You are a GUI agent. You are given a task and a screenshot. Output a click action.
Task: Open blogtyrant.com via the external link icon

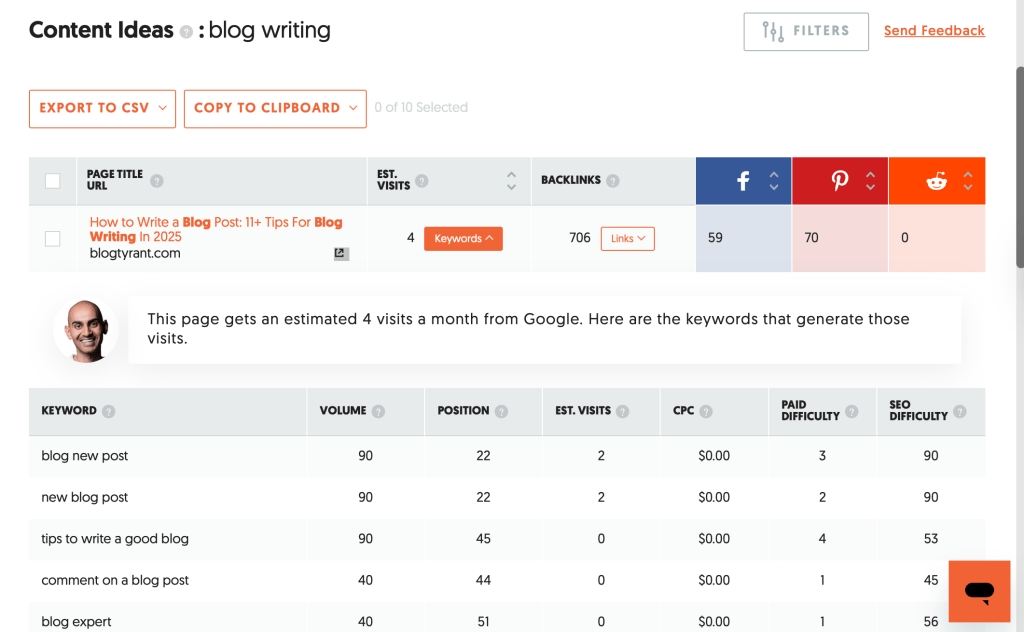(x=340, y=254)
